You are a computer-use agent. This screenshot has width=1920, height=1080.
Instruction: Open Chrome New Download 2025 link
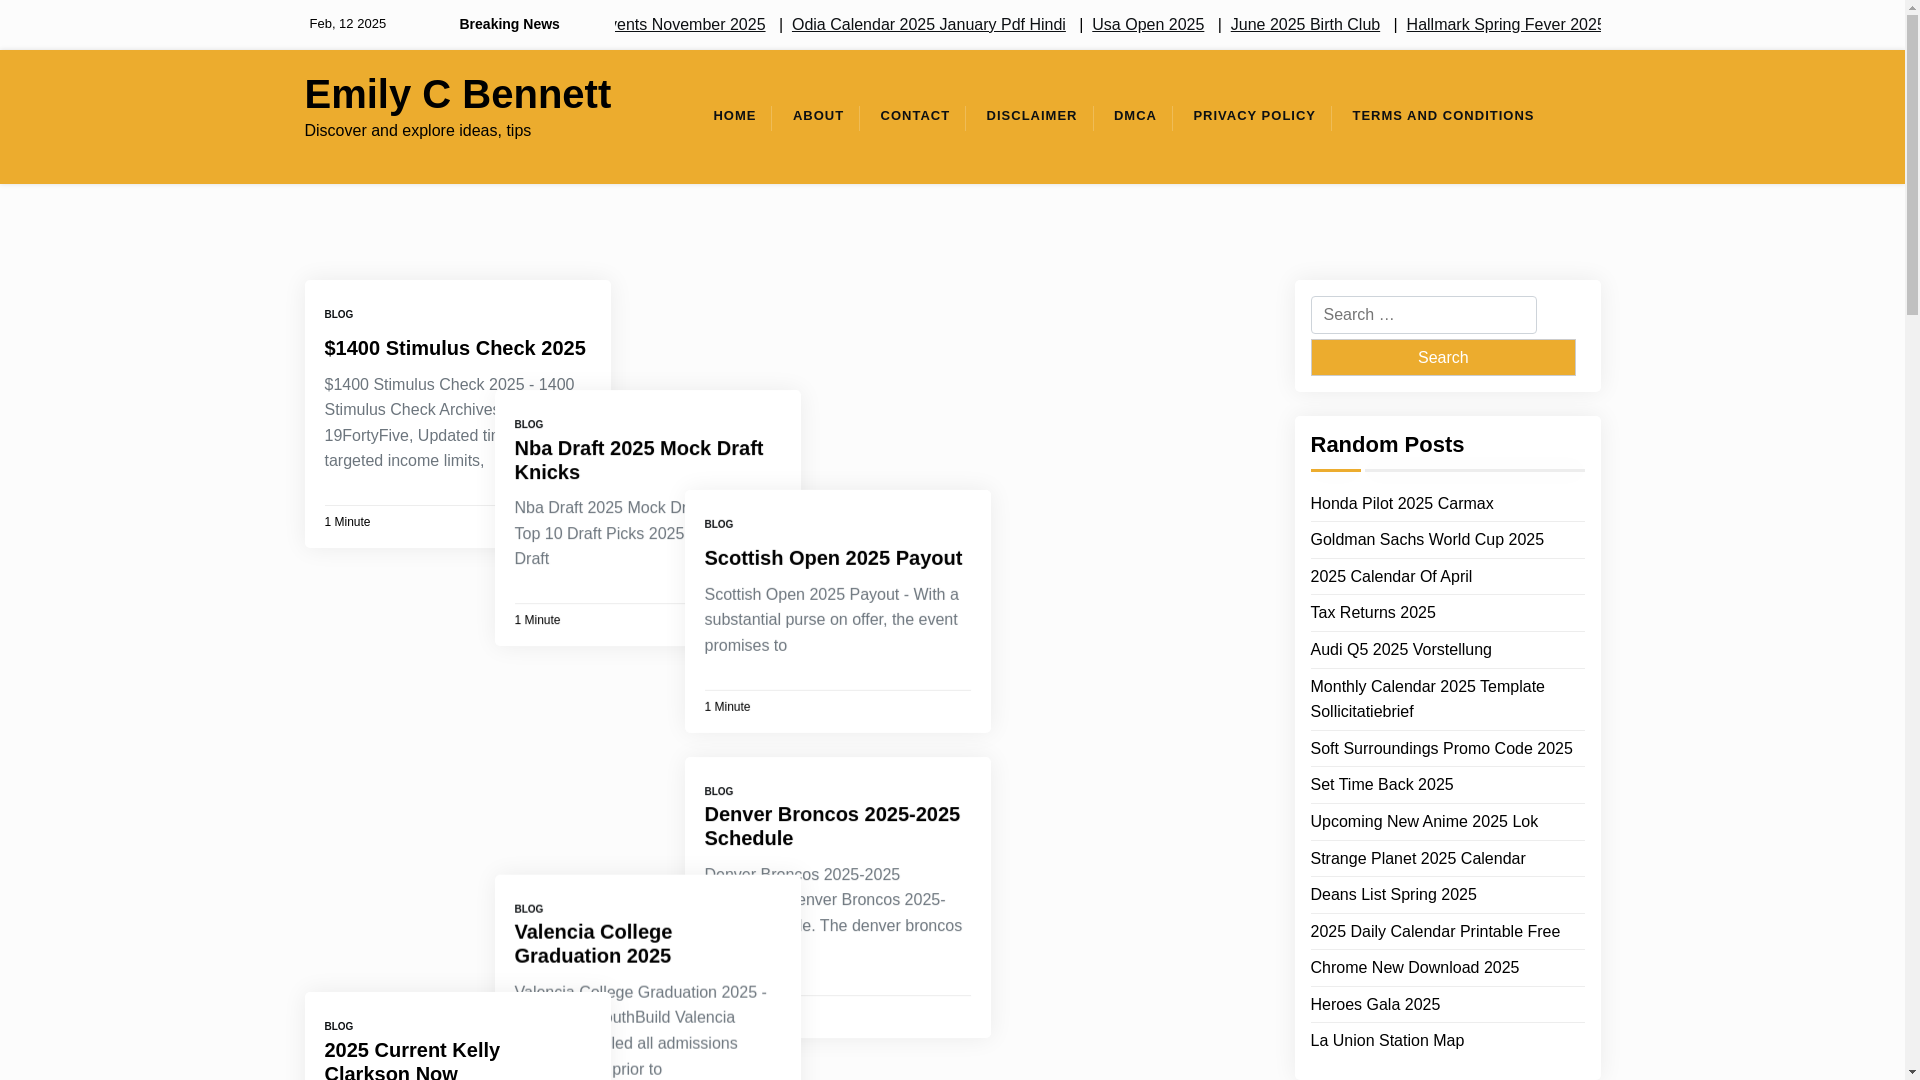point(1414,968)
